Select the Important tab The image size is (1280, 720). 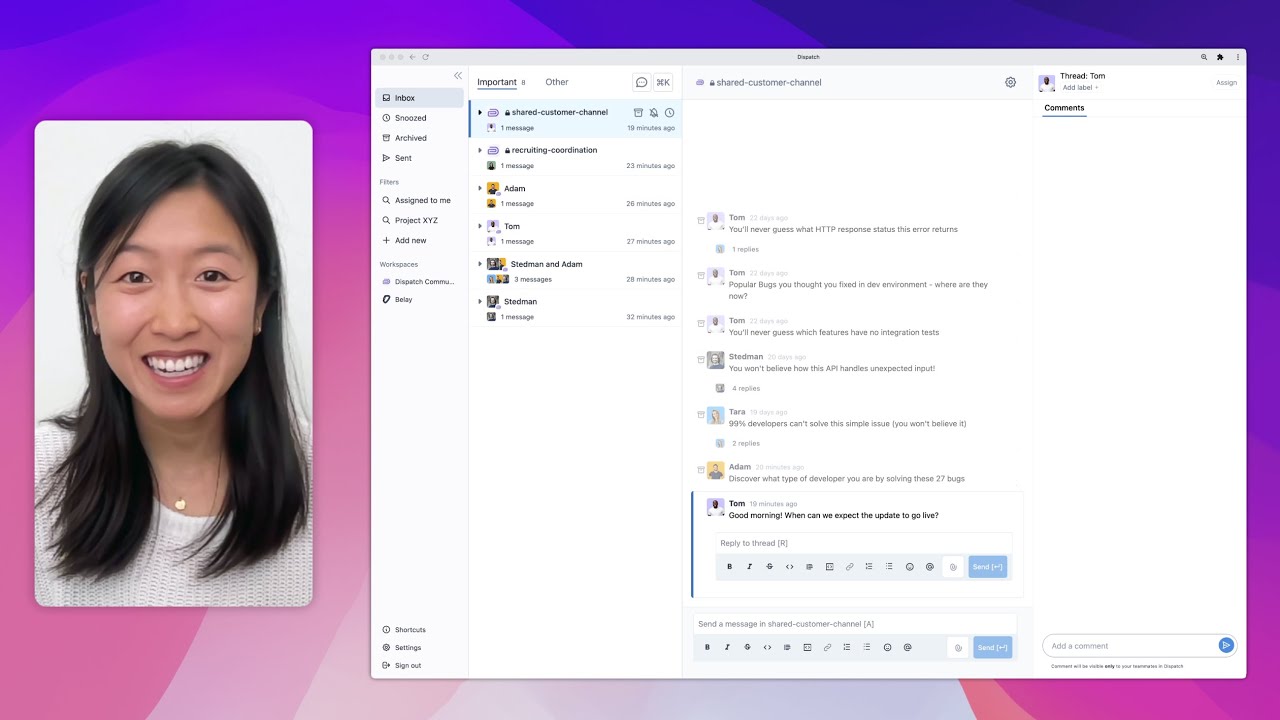pyautogui.click(x=497, y=82)
